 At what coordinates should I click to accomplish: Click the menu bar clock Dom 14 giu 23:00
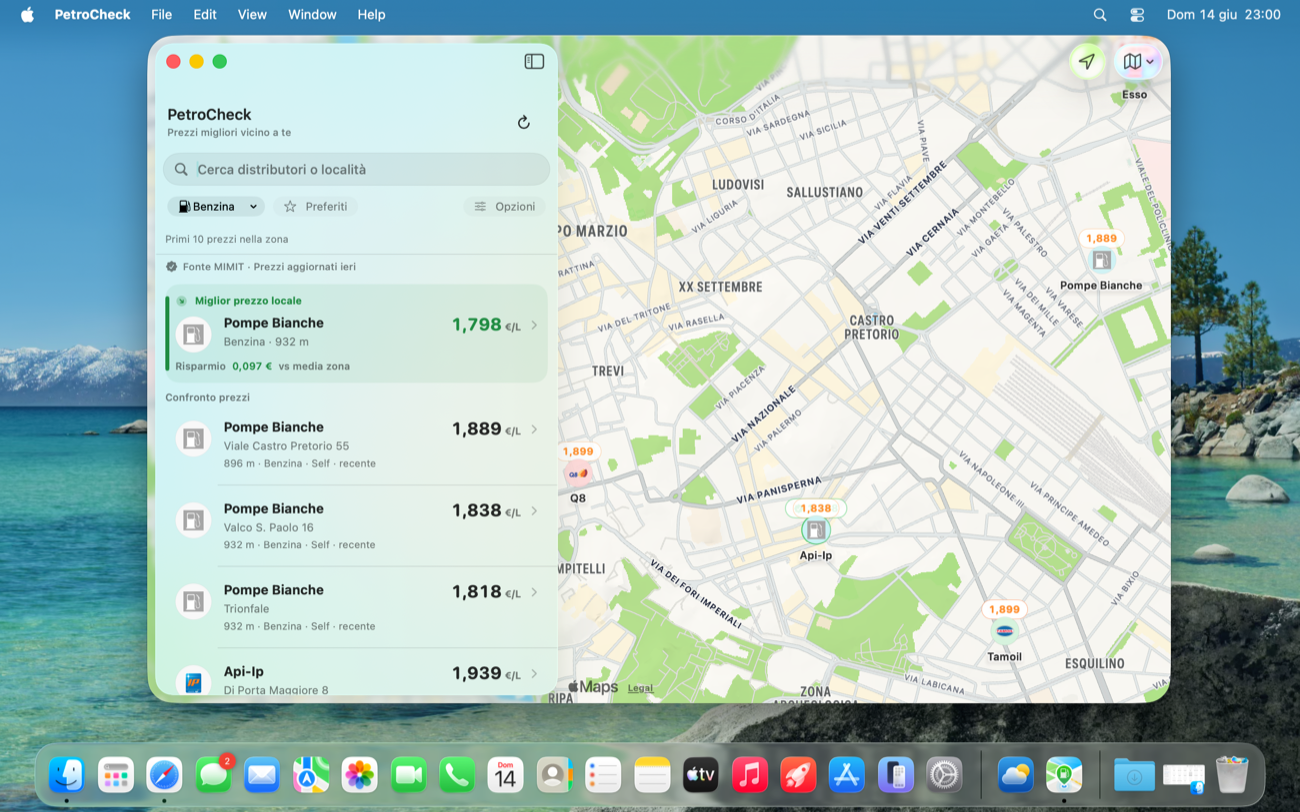pyautogui.click(x=1223, y=14)
